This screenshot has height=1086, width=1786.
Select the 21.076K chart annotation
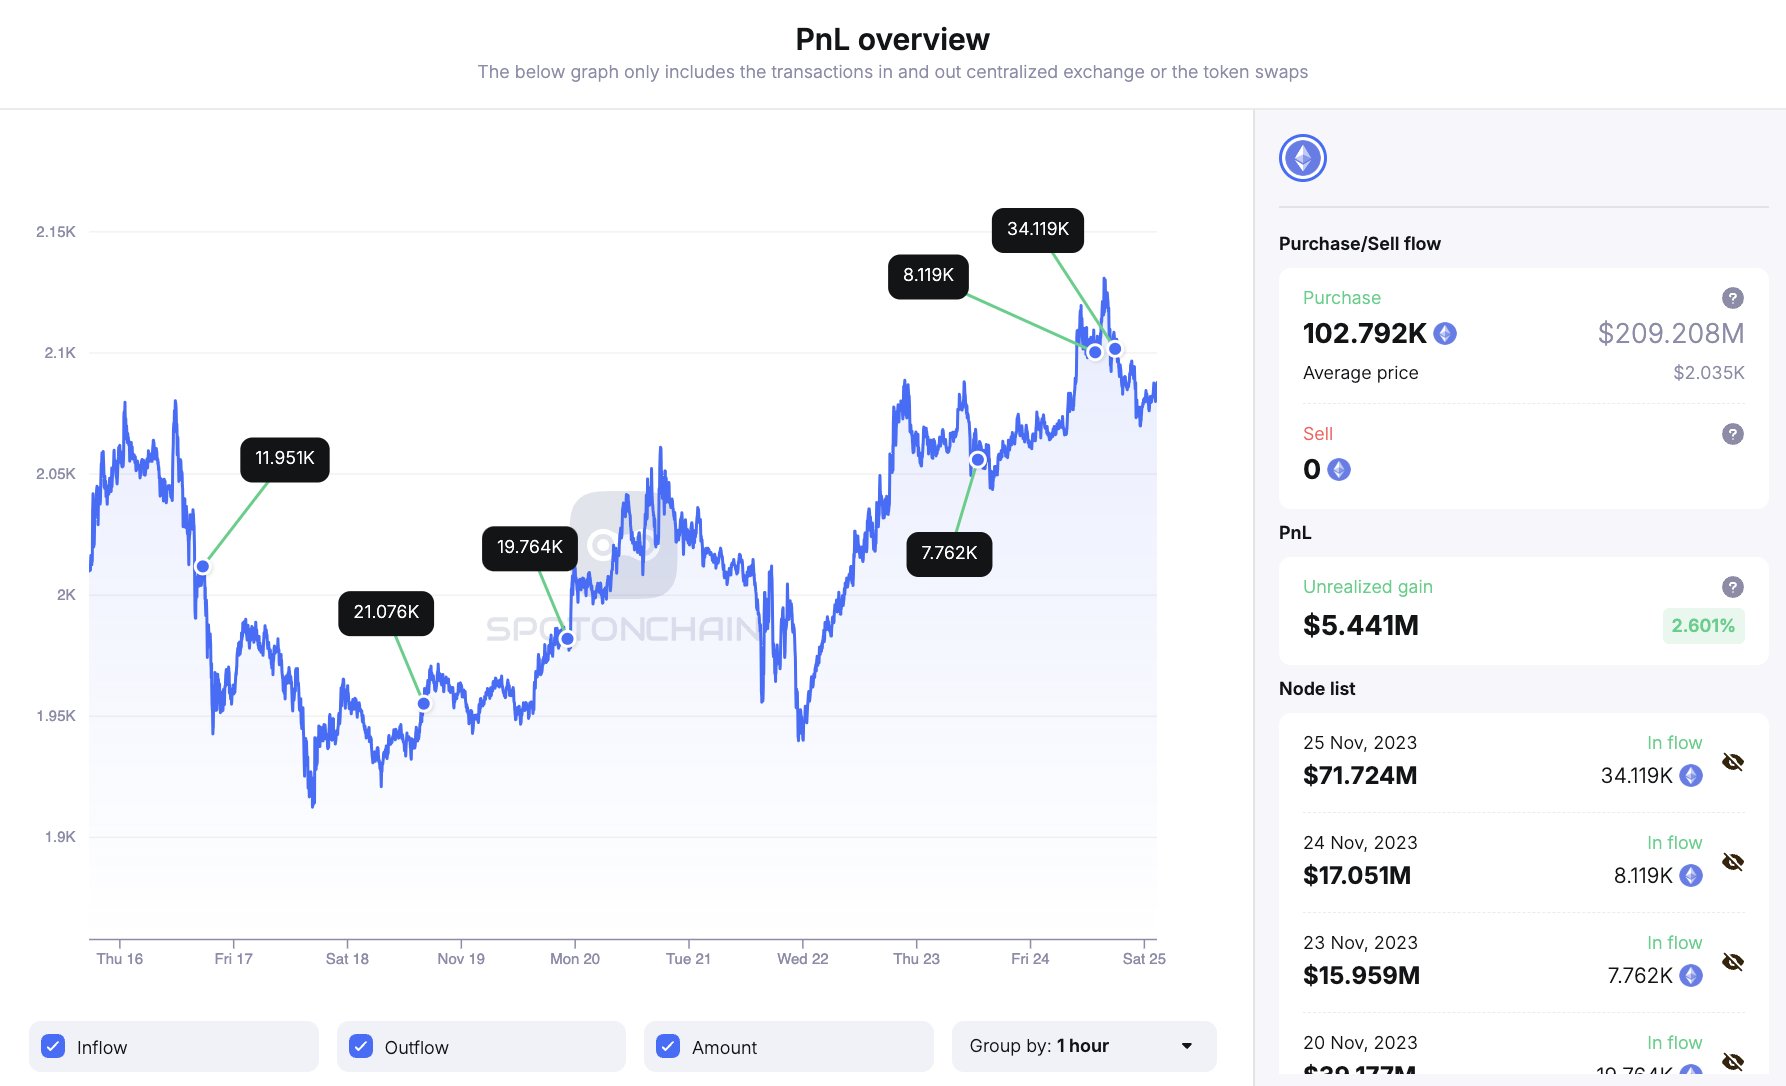pos(386,613)
